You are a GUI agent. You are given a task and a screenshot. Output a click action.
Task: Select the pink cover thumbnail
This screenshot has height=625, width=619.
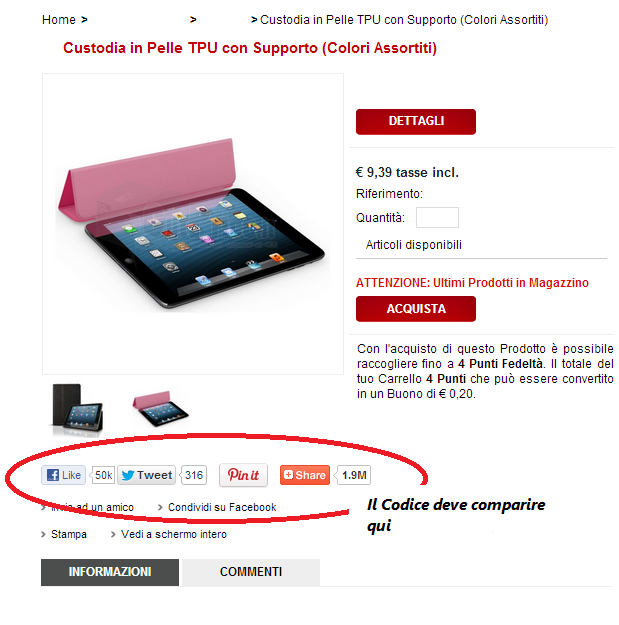pos(161,409)
